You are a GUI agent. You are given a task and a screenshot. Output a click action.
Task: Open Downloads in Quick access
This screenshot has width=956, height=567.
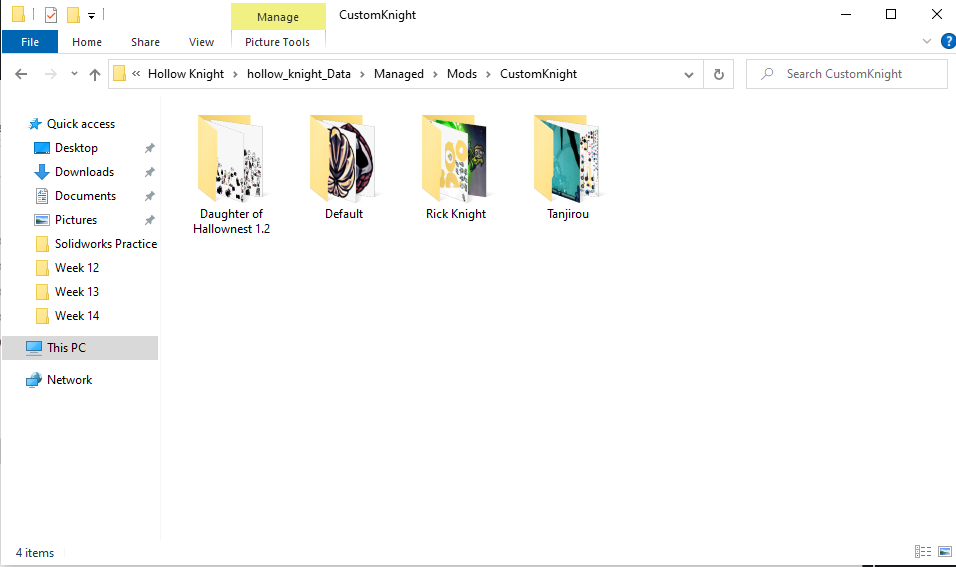[84, 172]
